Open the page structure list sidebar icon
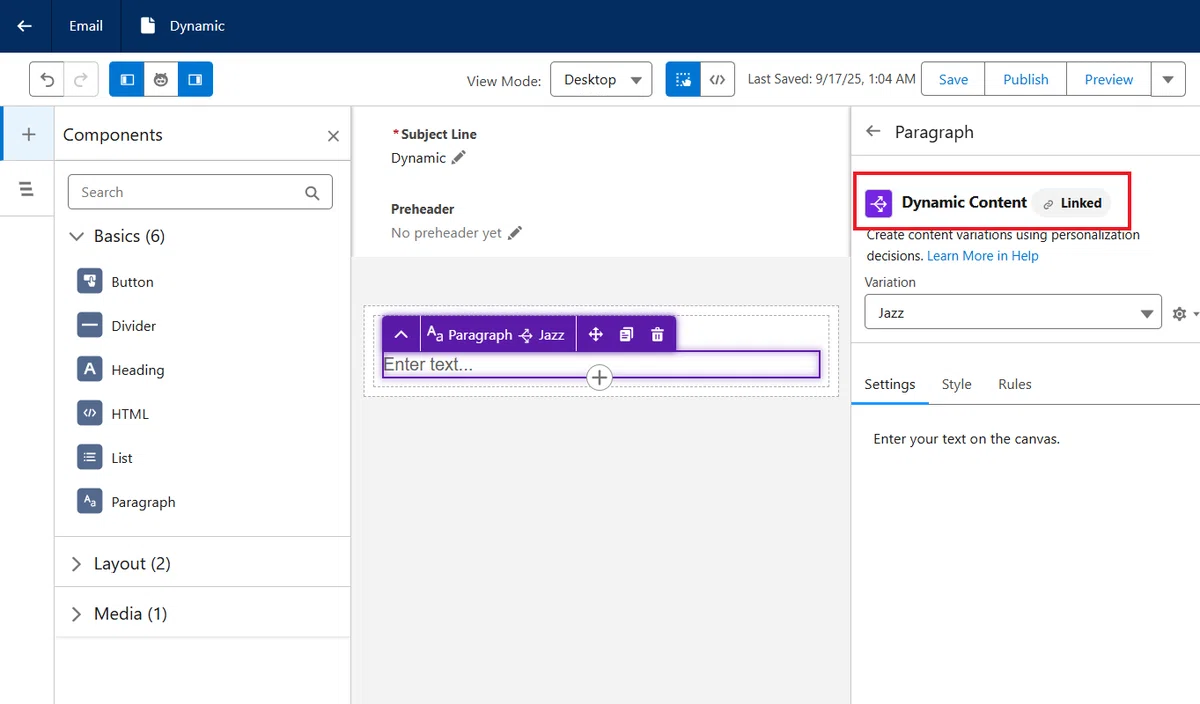Image resolution: width=1200 pixels, height=704 pixels. (x=27, y=188)
